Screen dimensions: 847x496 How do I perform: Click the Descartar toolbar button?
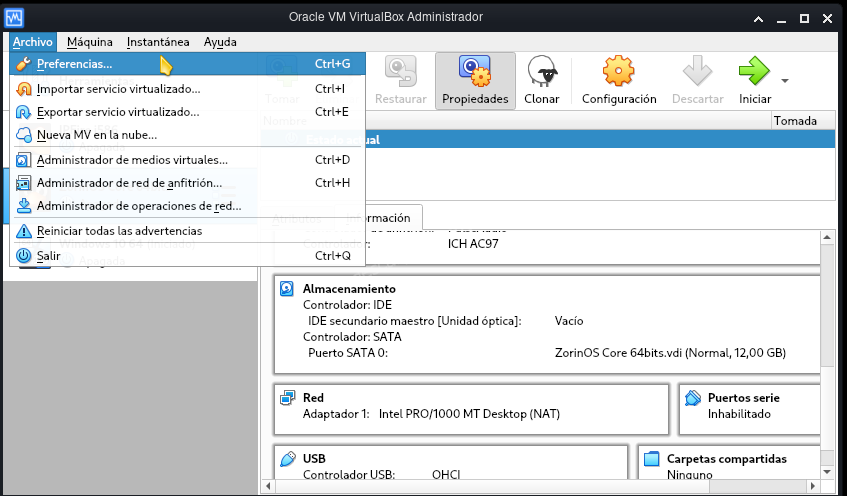coord(697,81)
